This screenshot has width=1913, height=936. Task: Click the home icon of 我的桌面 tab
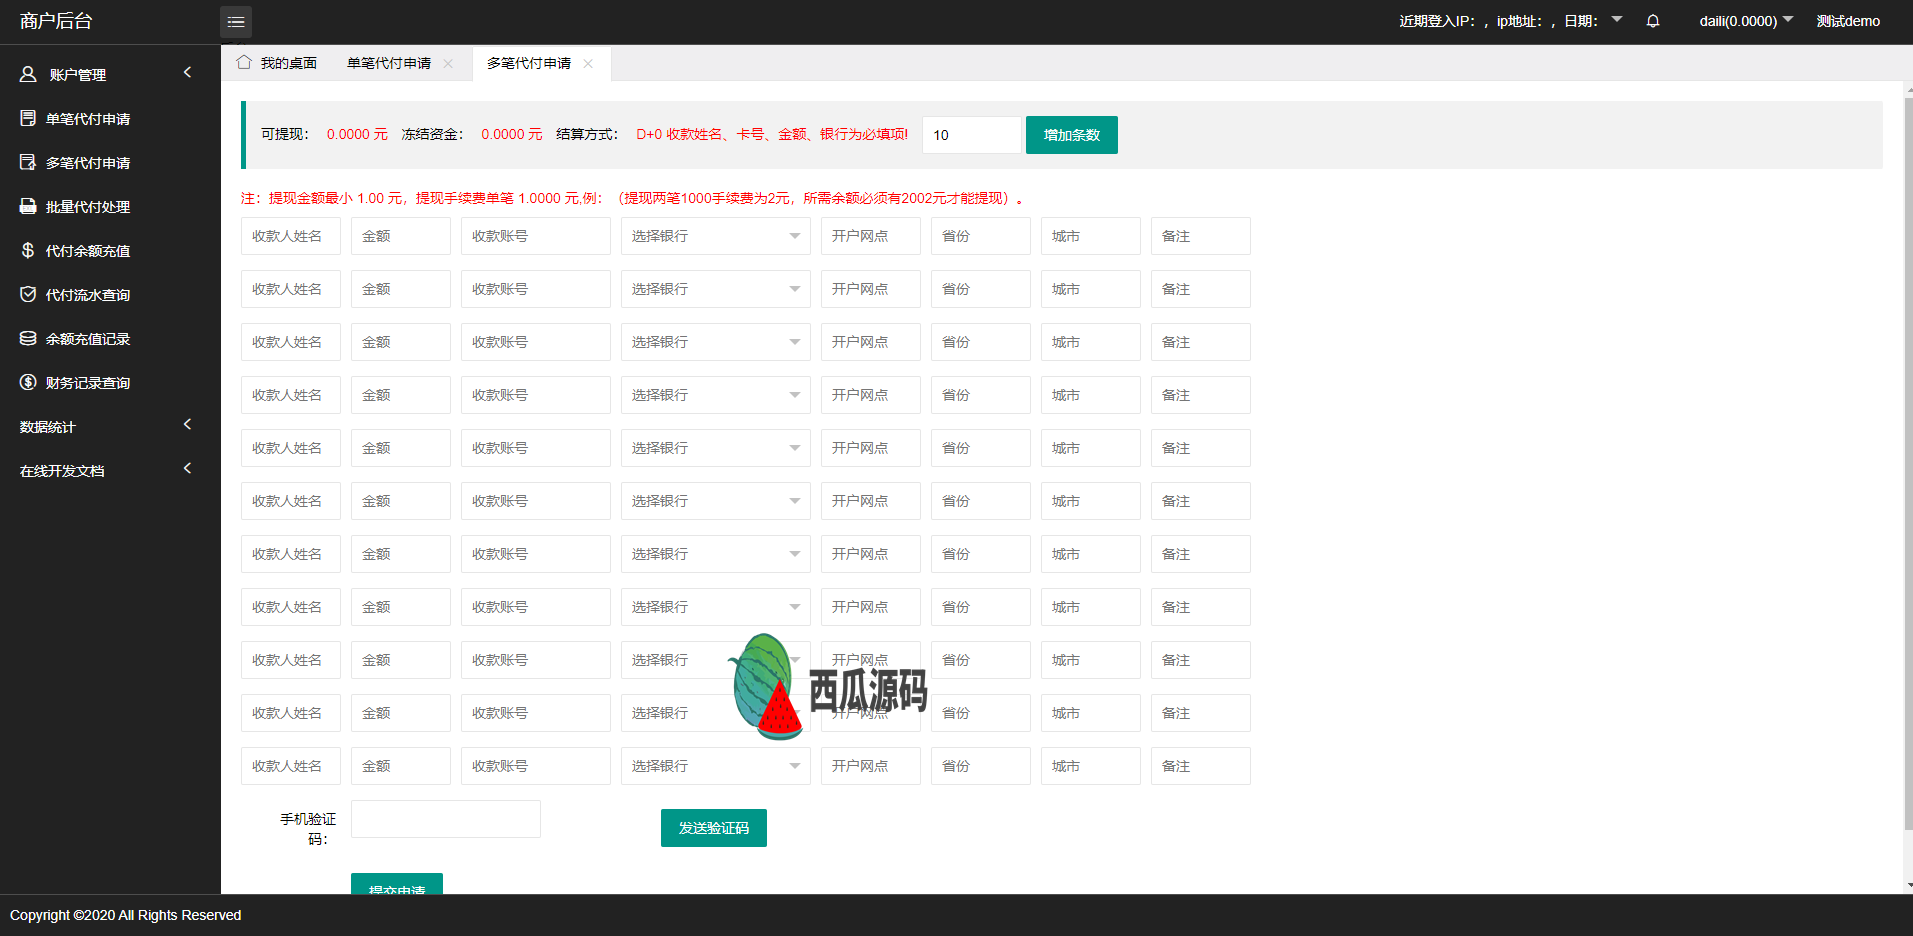[244, 62]
